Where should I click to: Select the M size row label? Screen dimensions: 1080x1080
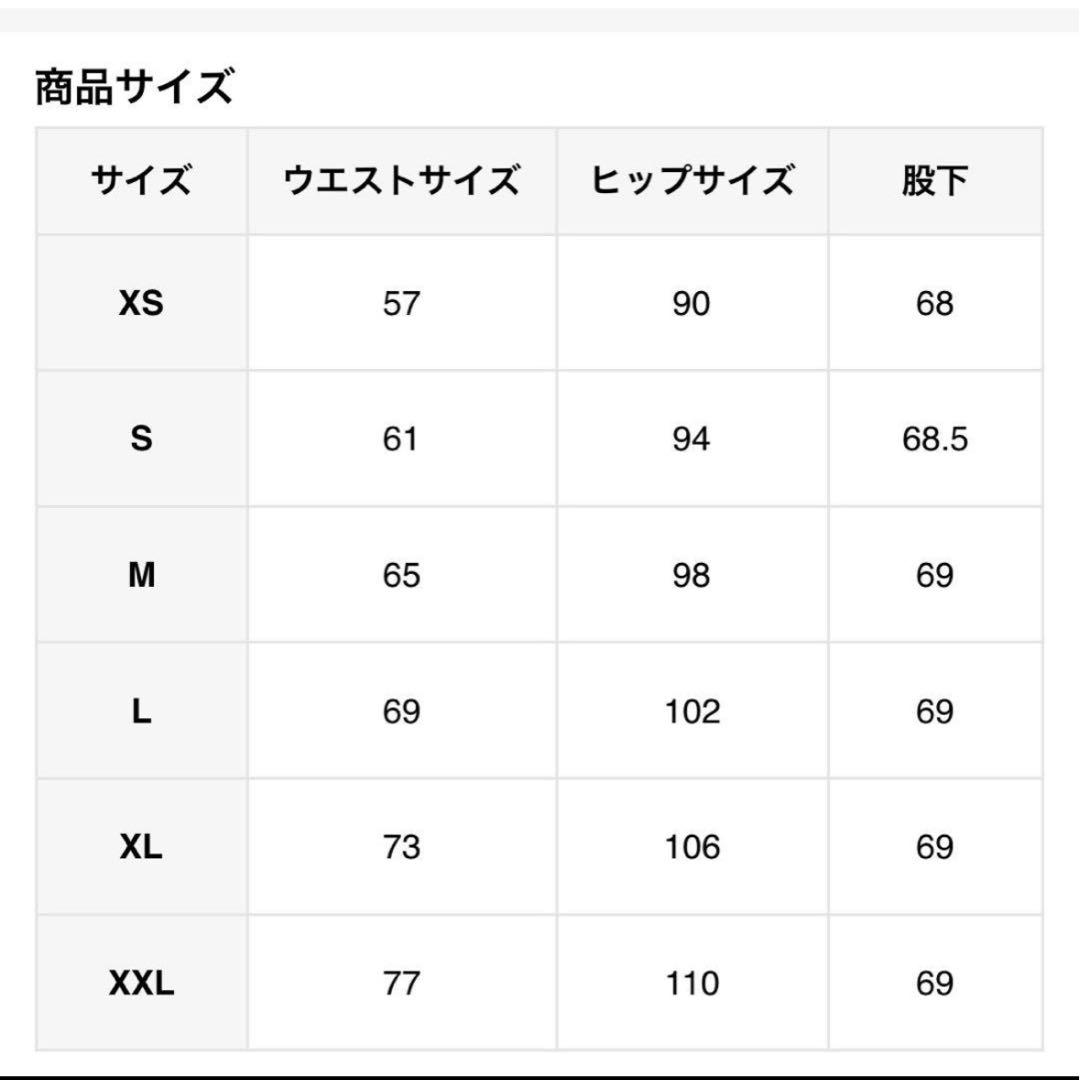141,575
